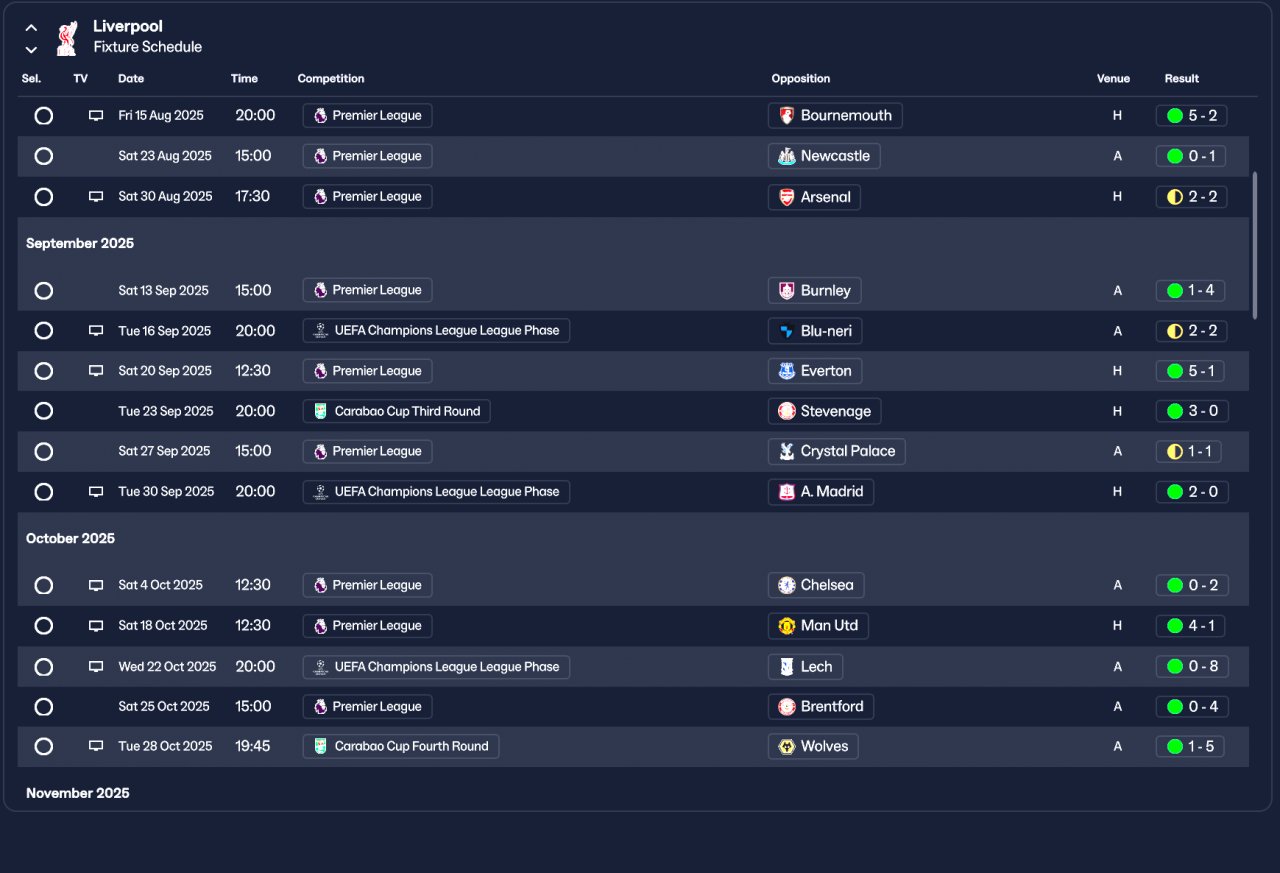Click the TV icon for the Bournemouth fixture
This screenshot has height=873, width=1280.
coord(96,116)
